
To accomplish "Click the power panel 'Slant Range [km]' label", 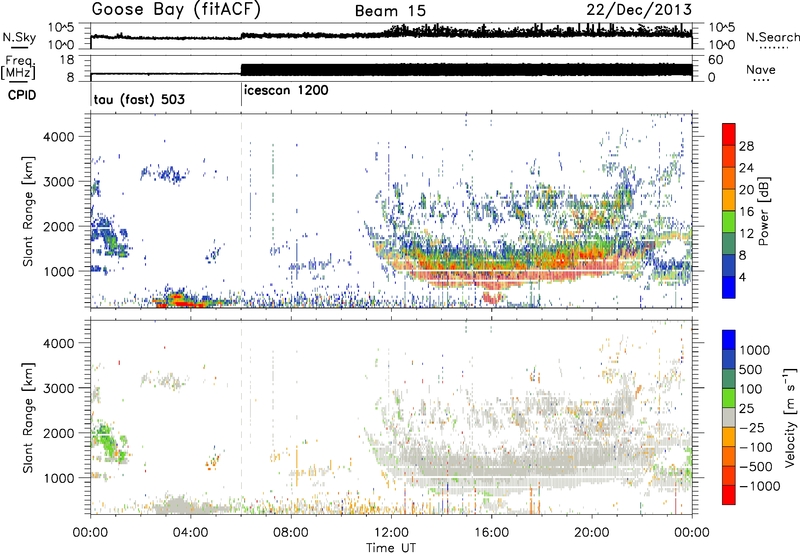I will tap(28, 211).
